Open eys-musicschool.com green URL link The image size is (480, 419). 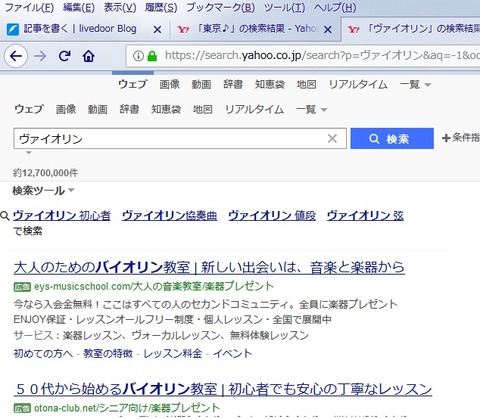click(154, 287)
